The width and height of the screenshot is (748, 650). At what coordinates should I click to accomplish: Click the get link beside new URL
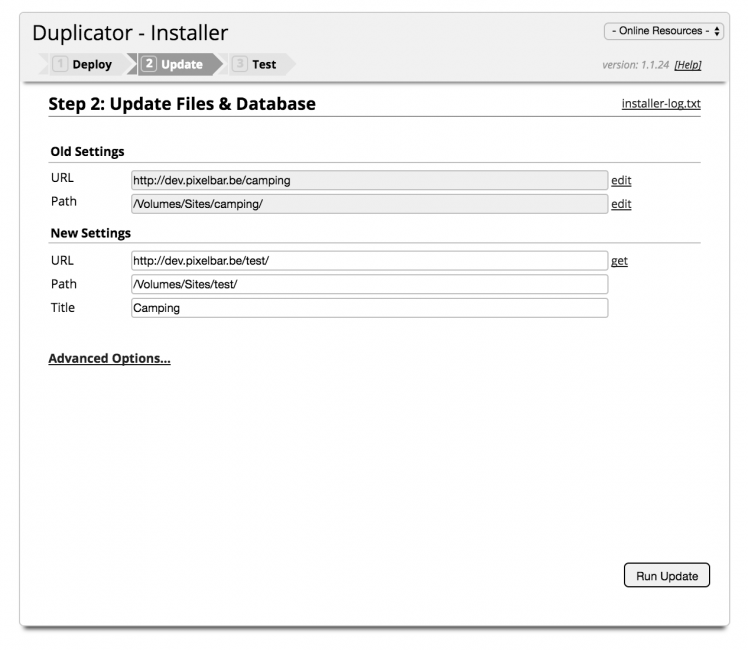click(x=619, y=261)
